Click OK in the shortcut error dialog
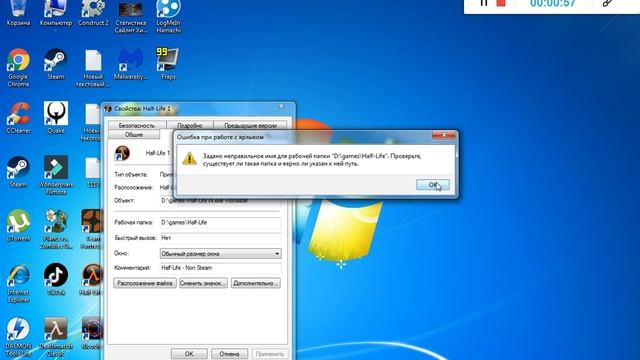Screen dimensions: 640x360 (433, 185)
